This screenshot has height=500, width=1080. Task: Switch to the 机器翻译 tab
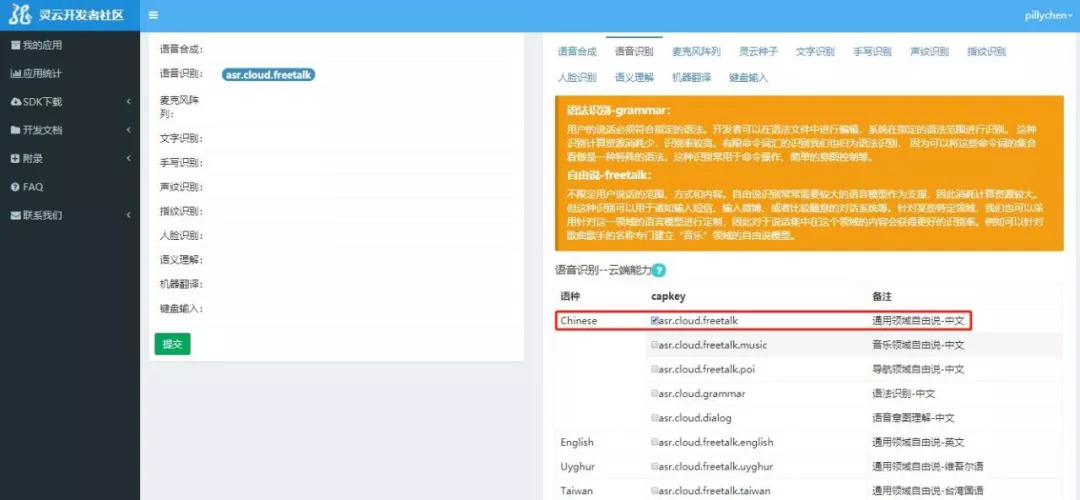pyautogui.click(x=691, y=77)
